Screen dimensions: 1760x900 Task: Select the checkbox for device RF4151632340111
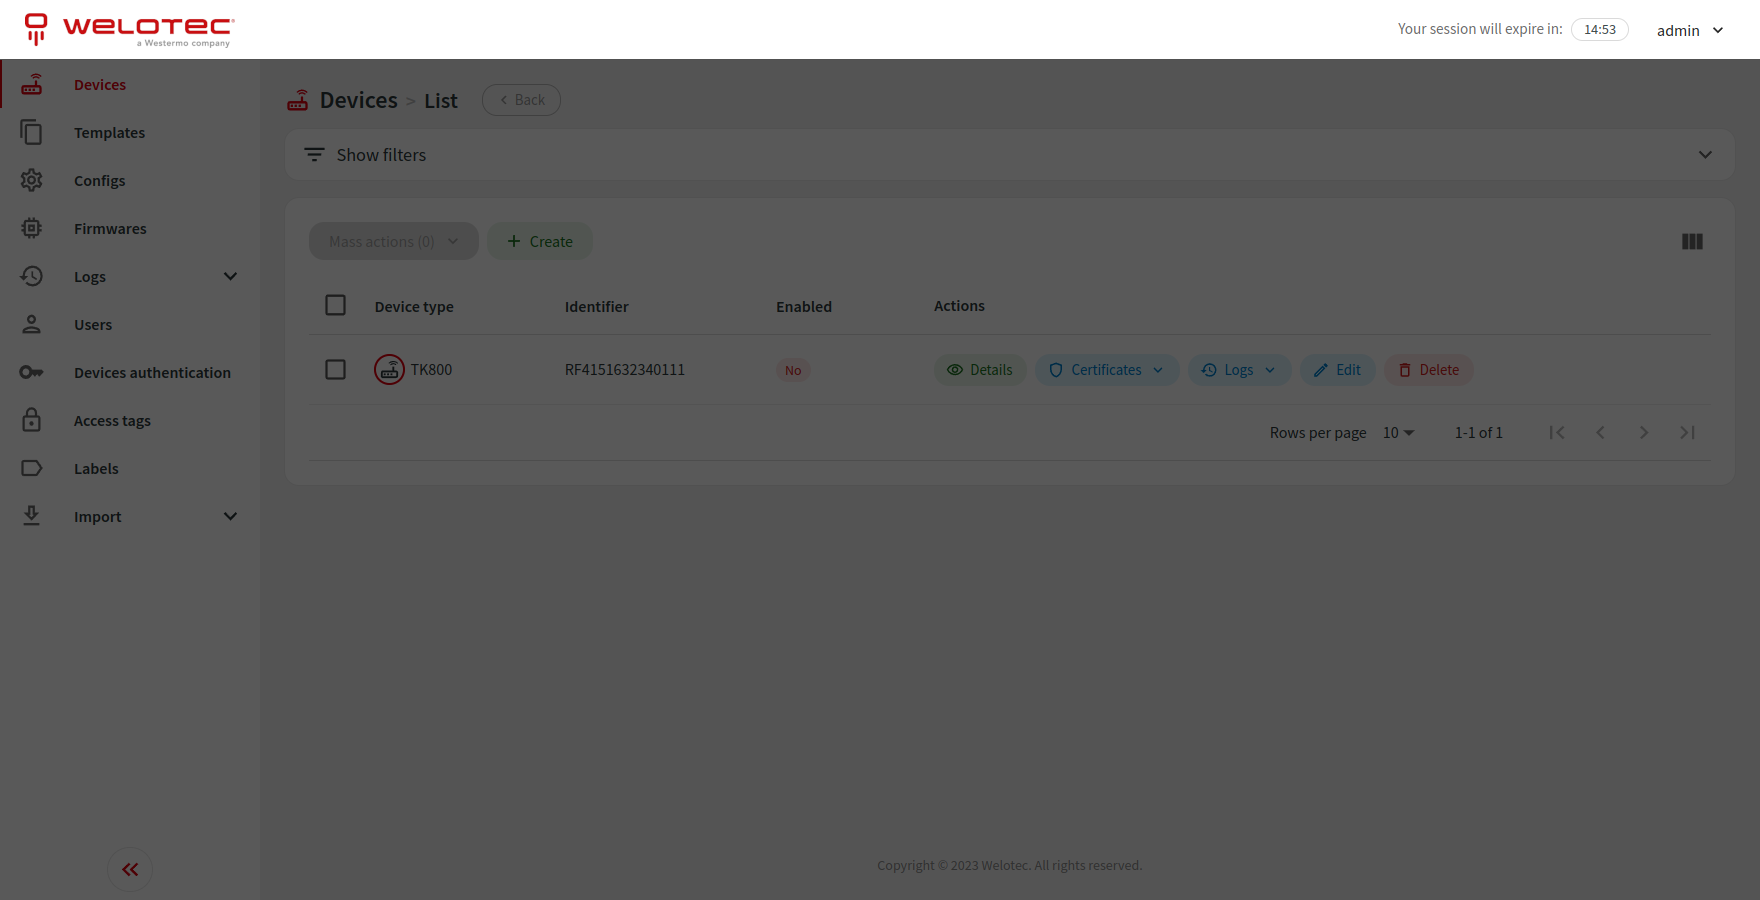pos(335,369)
